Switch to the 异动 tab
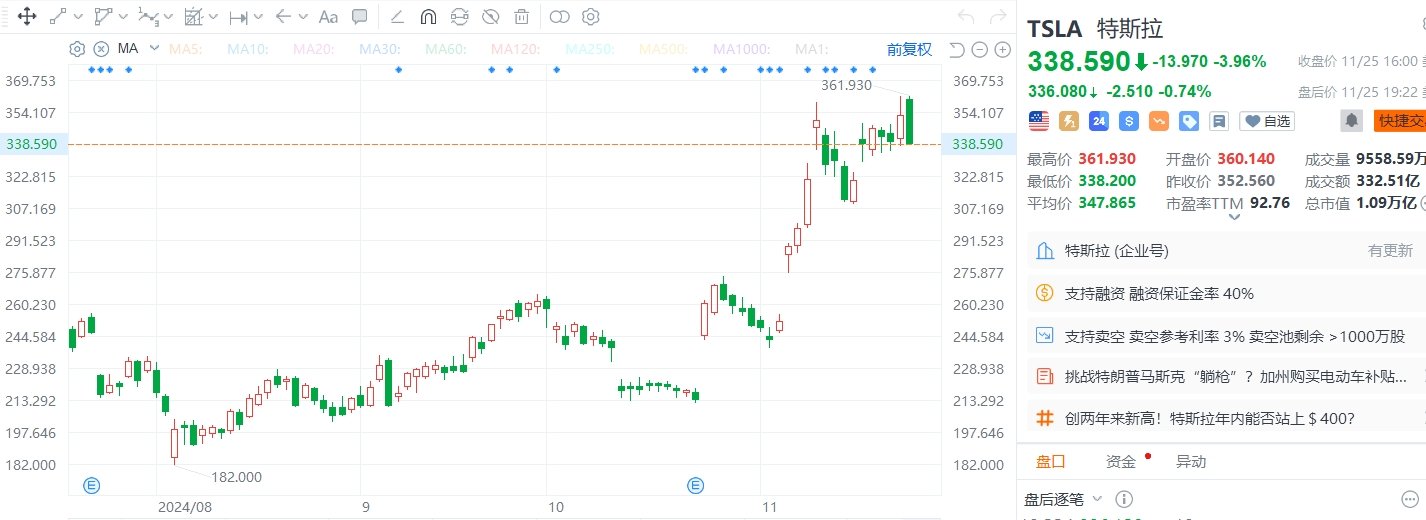1426x520 pixels. pos(1190,461)
